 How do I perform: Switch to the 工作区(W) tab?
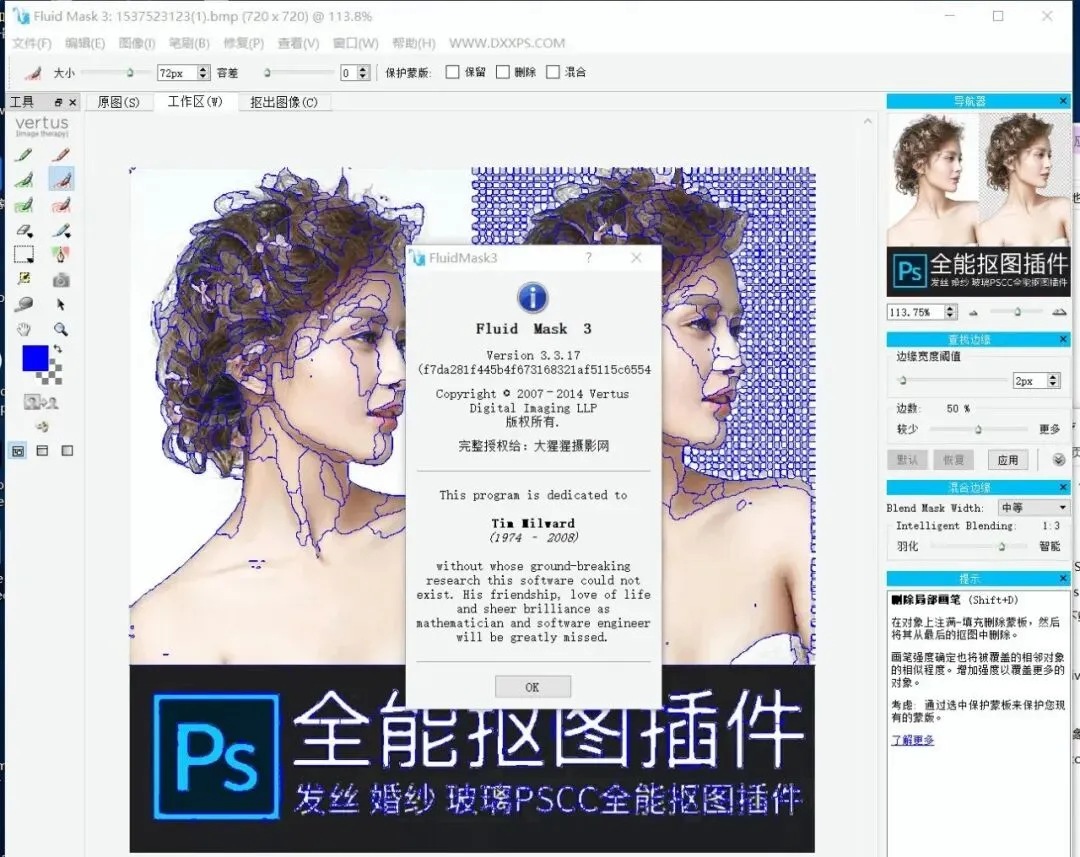pos(195,101)
